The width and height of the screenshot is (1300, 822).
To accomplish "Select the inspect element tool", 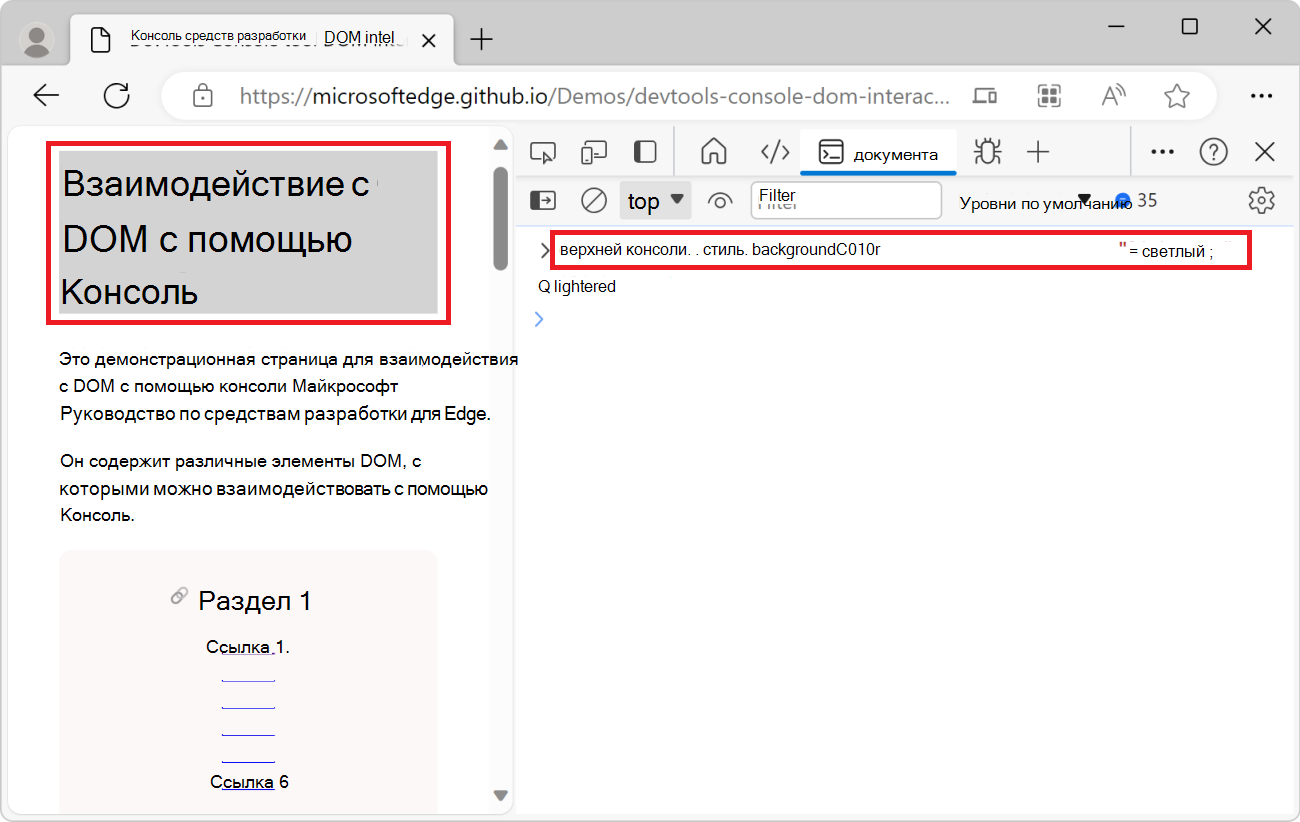I will (543, 151).
